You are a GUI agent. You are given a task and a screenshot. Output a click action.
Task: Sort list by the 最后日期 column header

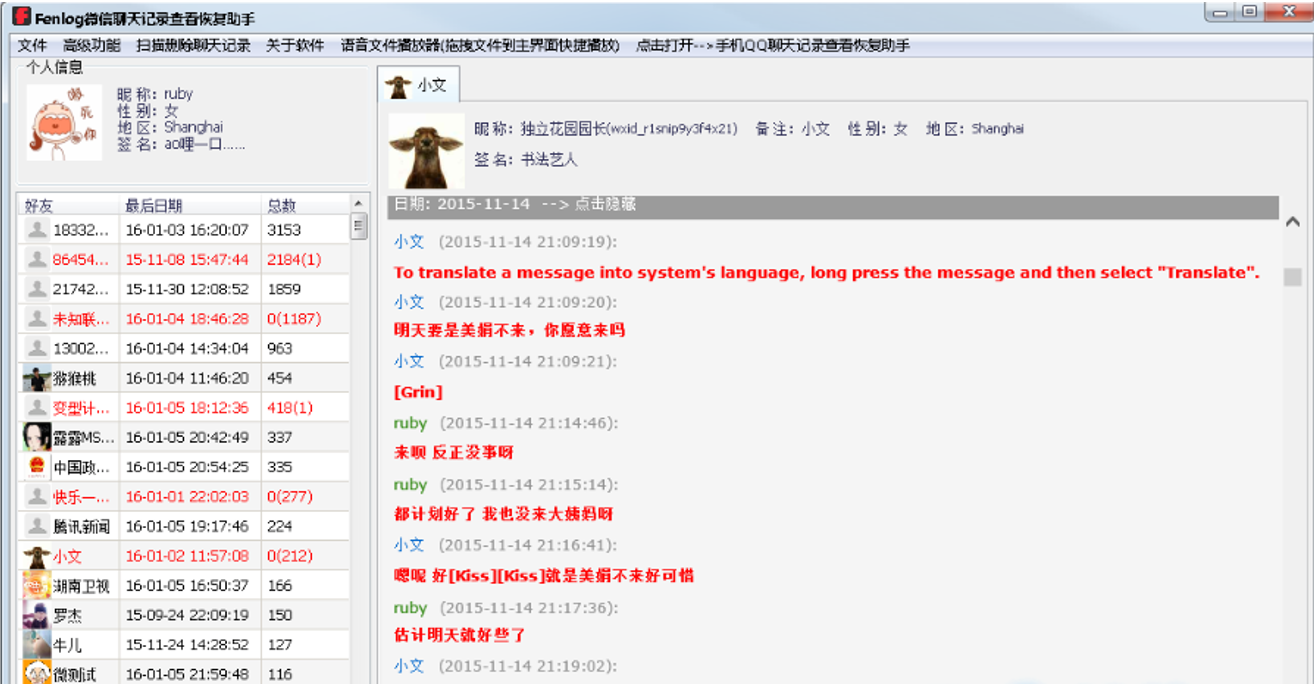[x=191, y=205]
